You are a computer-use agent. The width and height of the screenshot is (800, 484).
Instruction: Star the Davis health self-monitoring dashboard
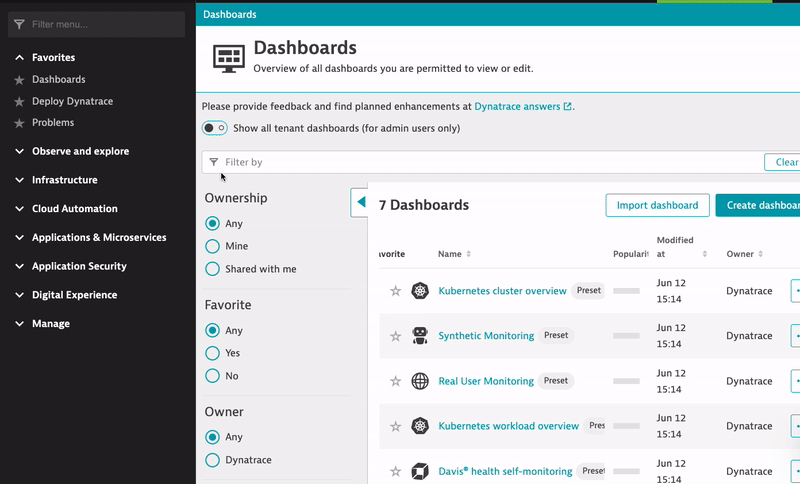click(x=395, y=471)
